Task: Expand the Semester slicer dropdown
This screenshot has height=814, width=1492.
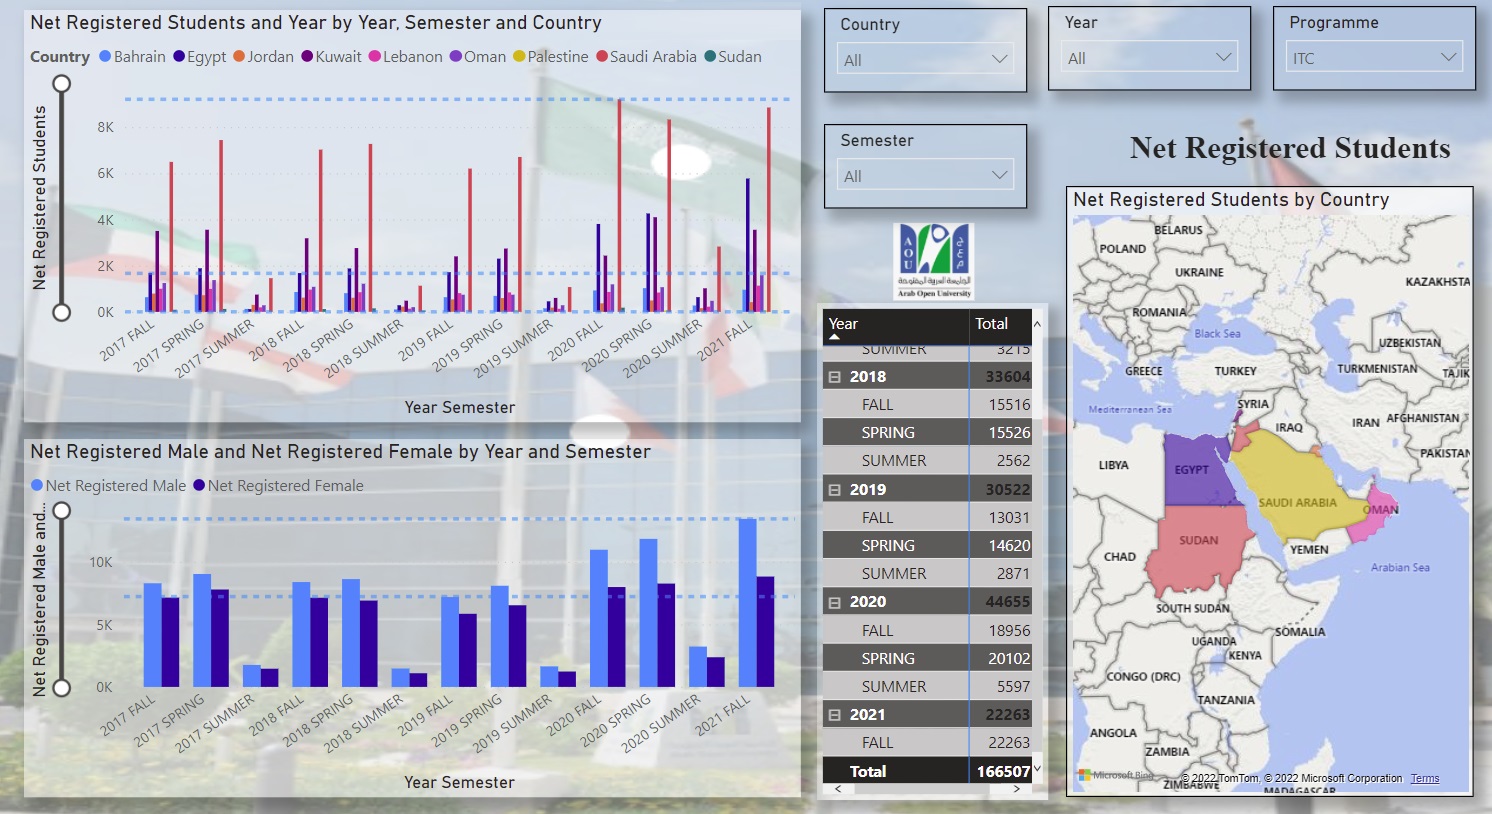Action: pos(925,176)
